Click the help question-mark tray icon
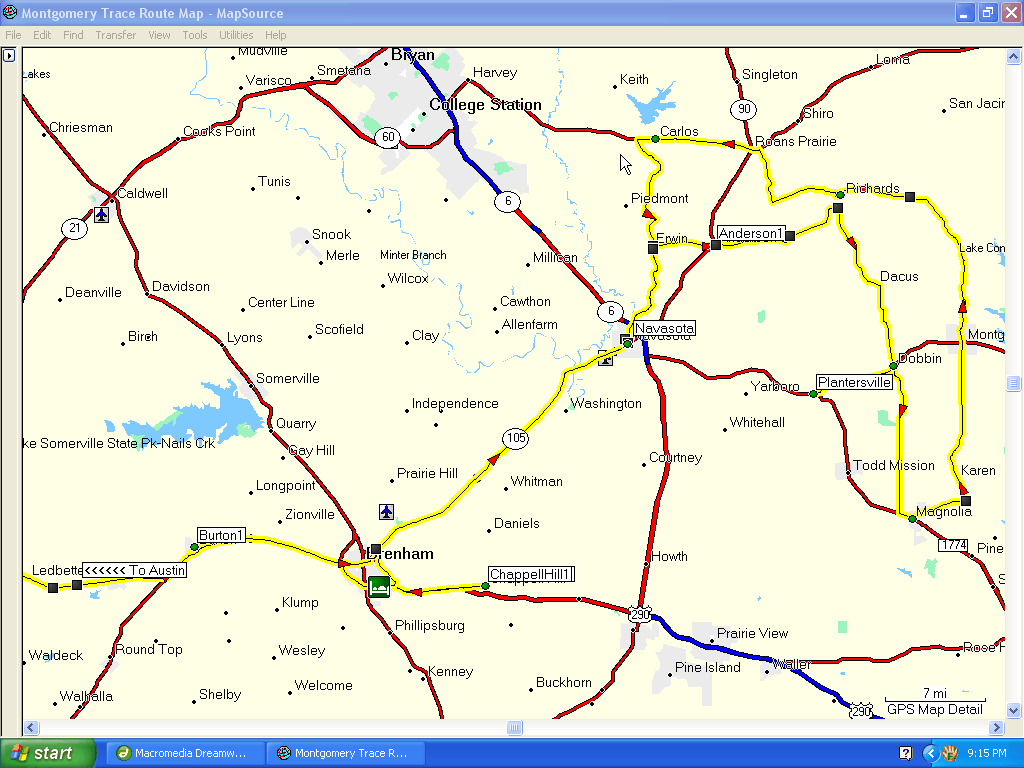 click(905, 753)
